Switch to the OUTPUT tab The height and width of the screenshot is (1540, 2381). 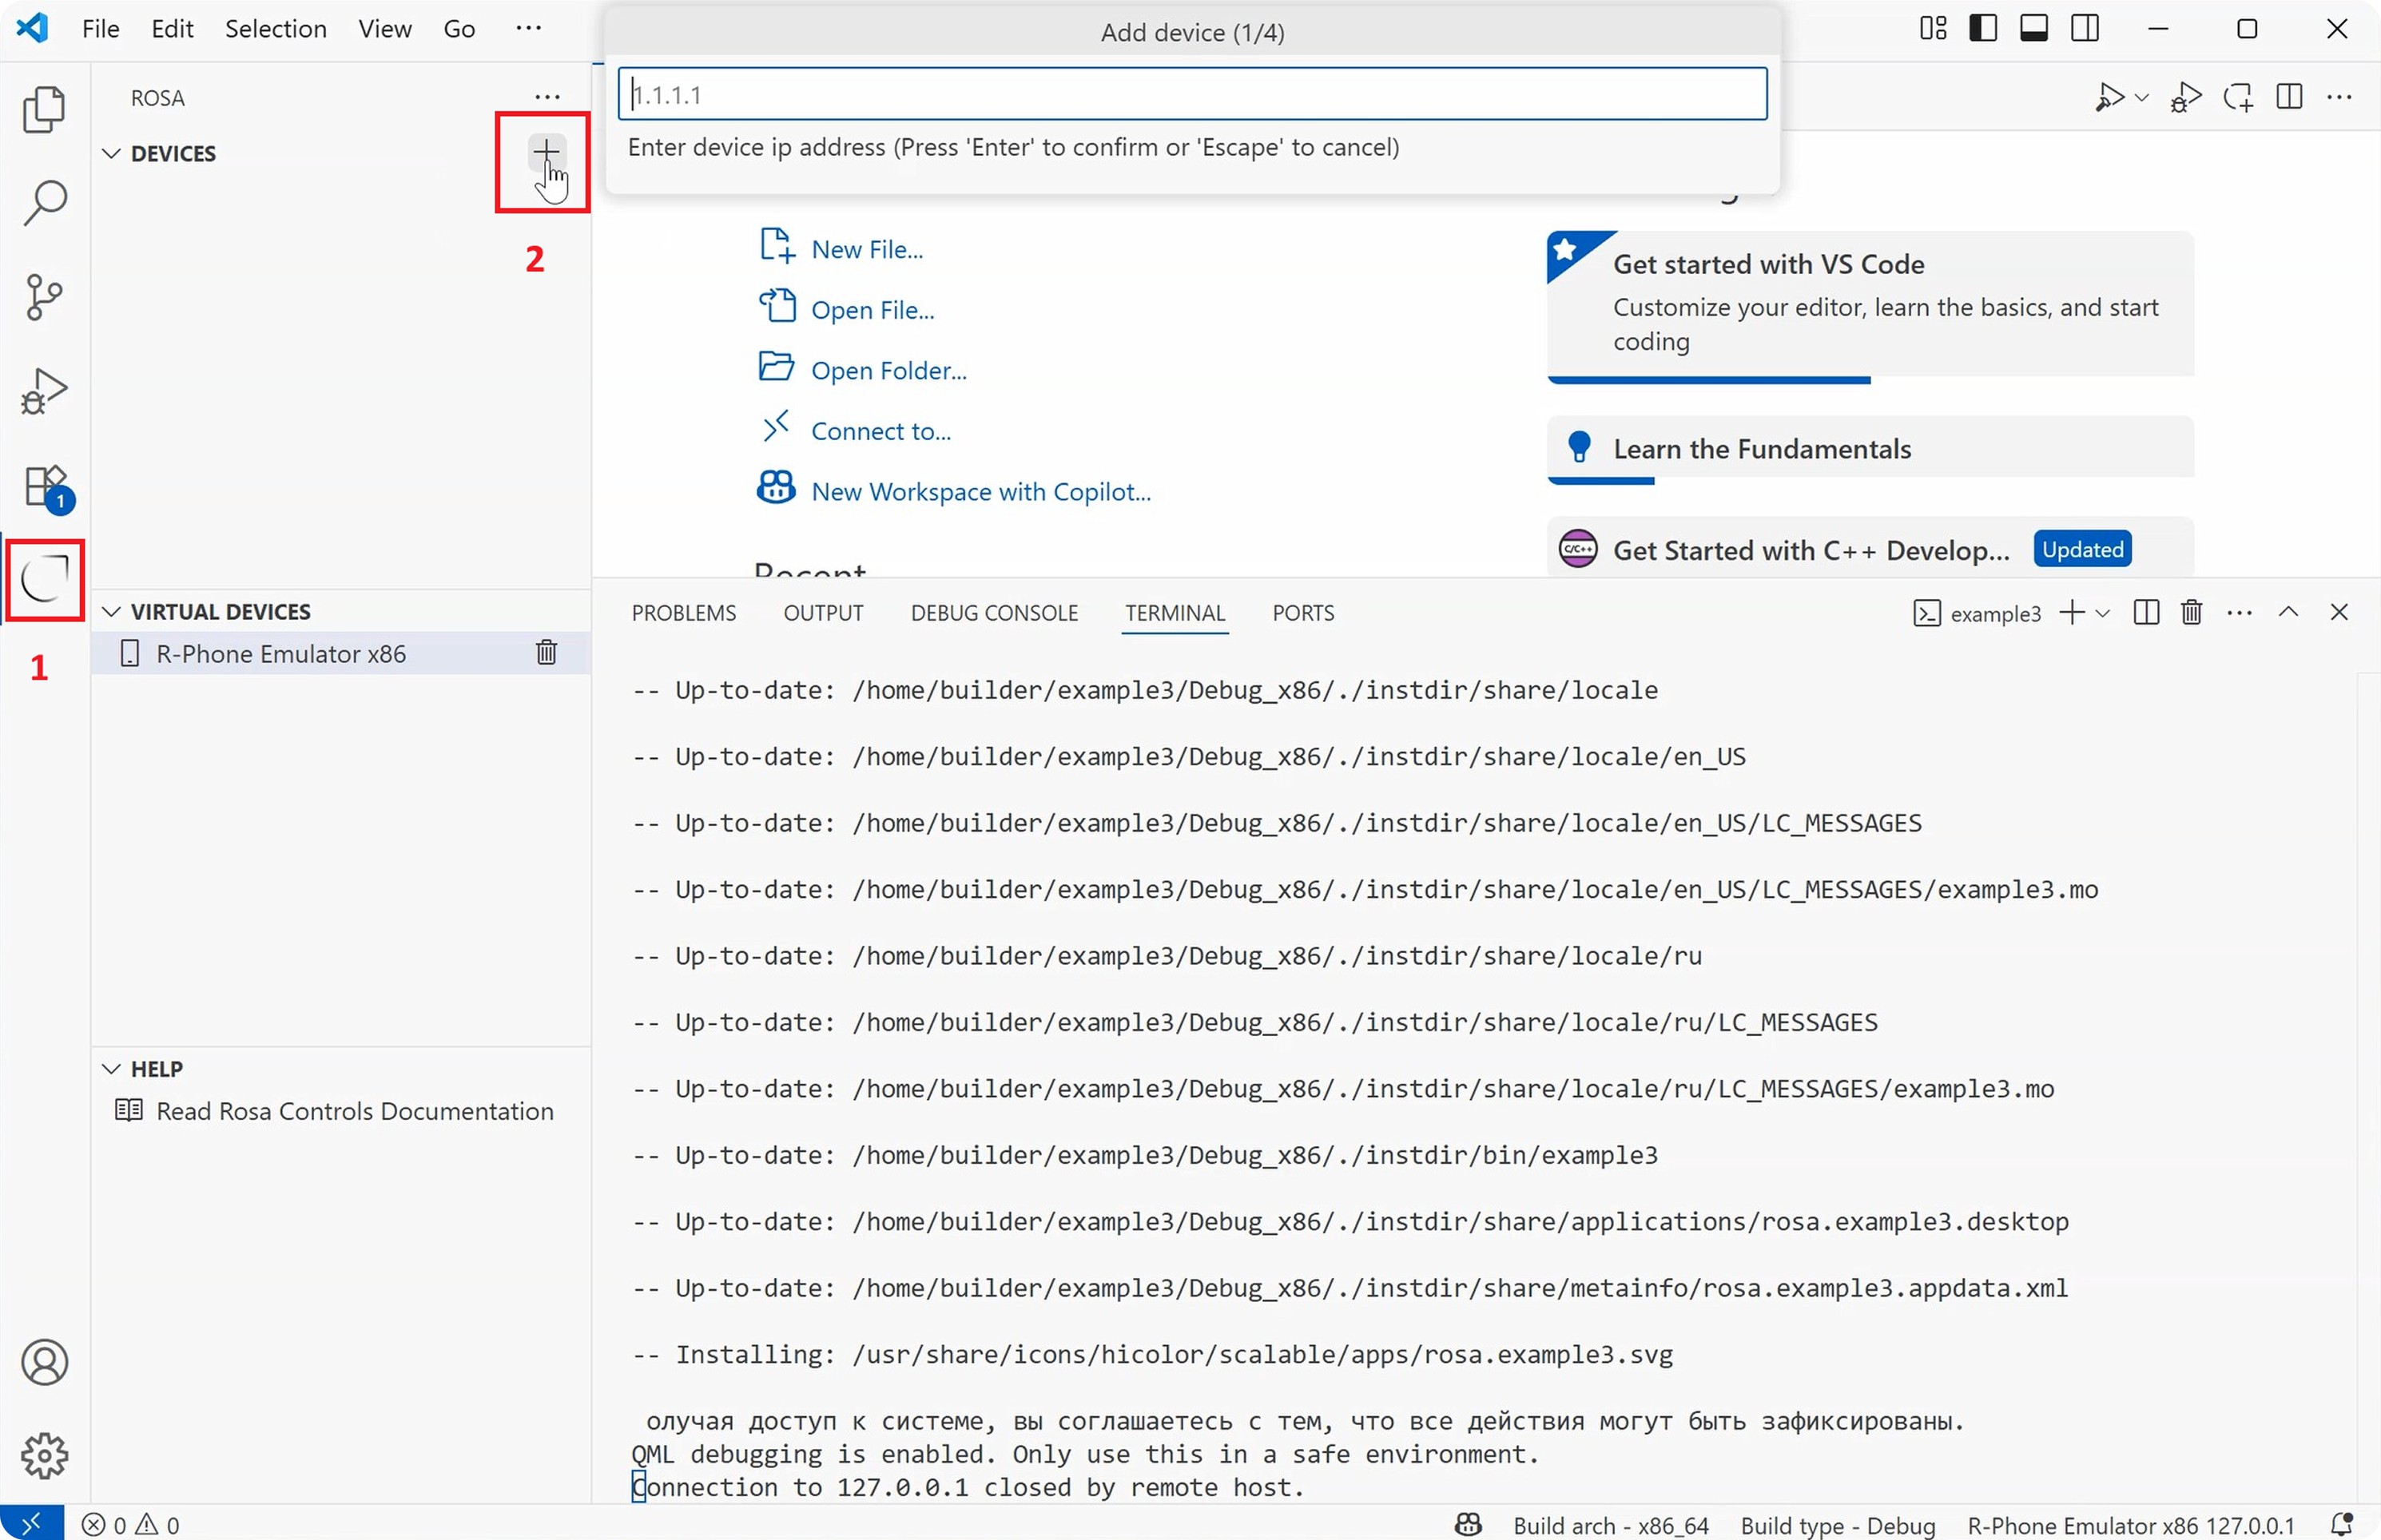tap(823, 612)
